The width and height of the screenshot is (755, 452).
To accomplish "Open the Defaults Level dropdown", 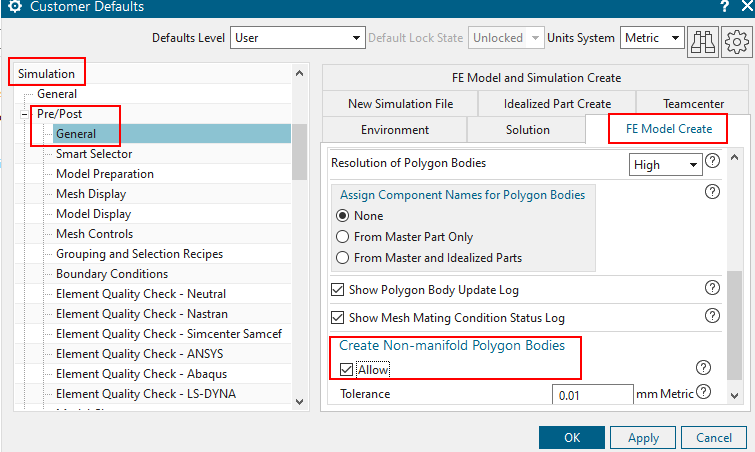I will [297, 38].
